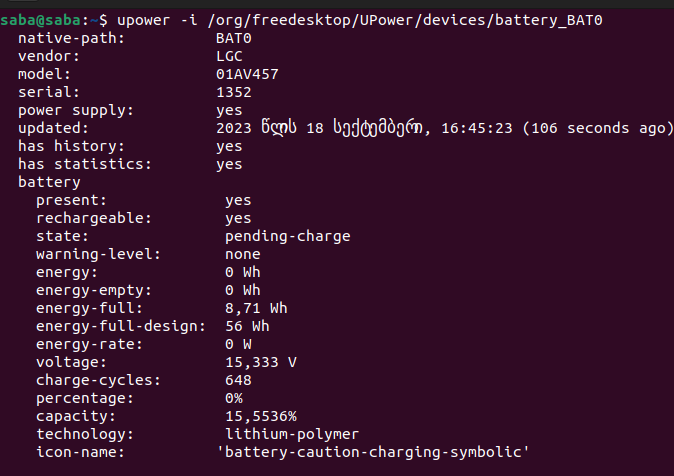Click the energy-full value 8,71 Wh
674x476 pixels.
(256, 308)
